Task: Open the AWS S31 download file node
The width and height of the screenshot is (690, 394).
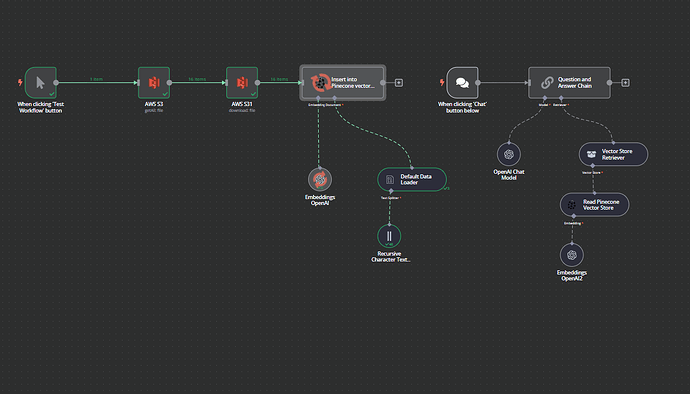Action: click(x=242, y=82)
